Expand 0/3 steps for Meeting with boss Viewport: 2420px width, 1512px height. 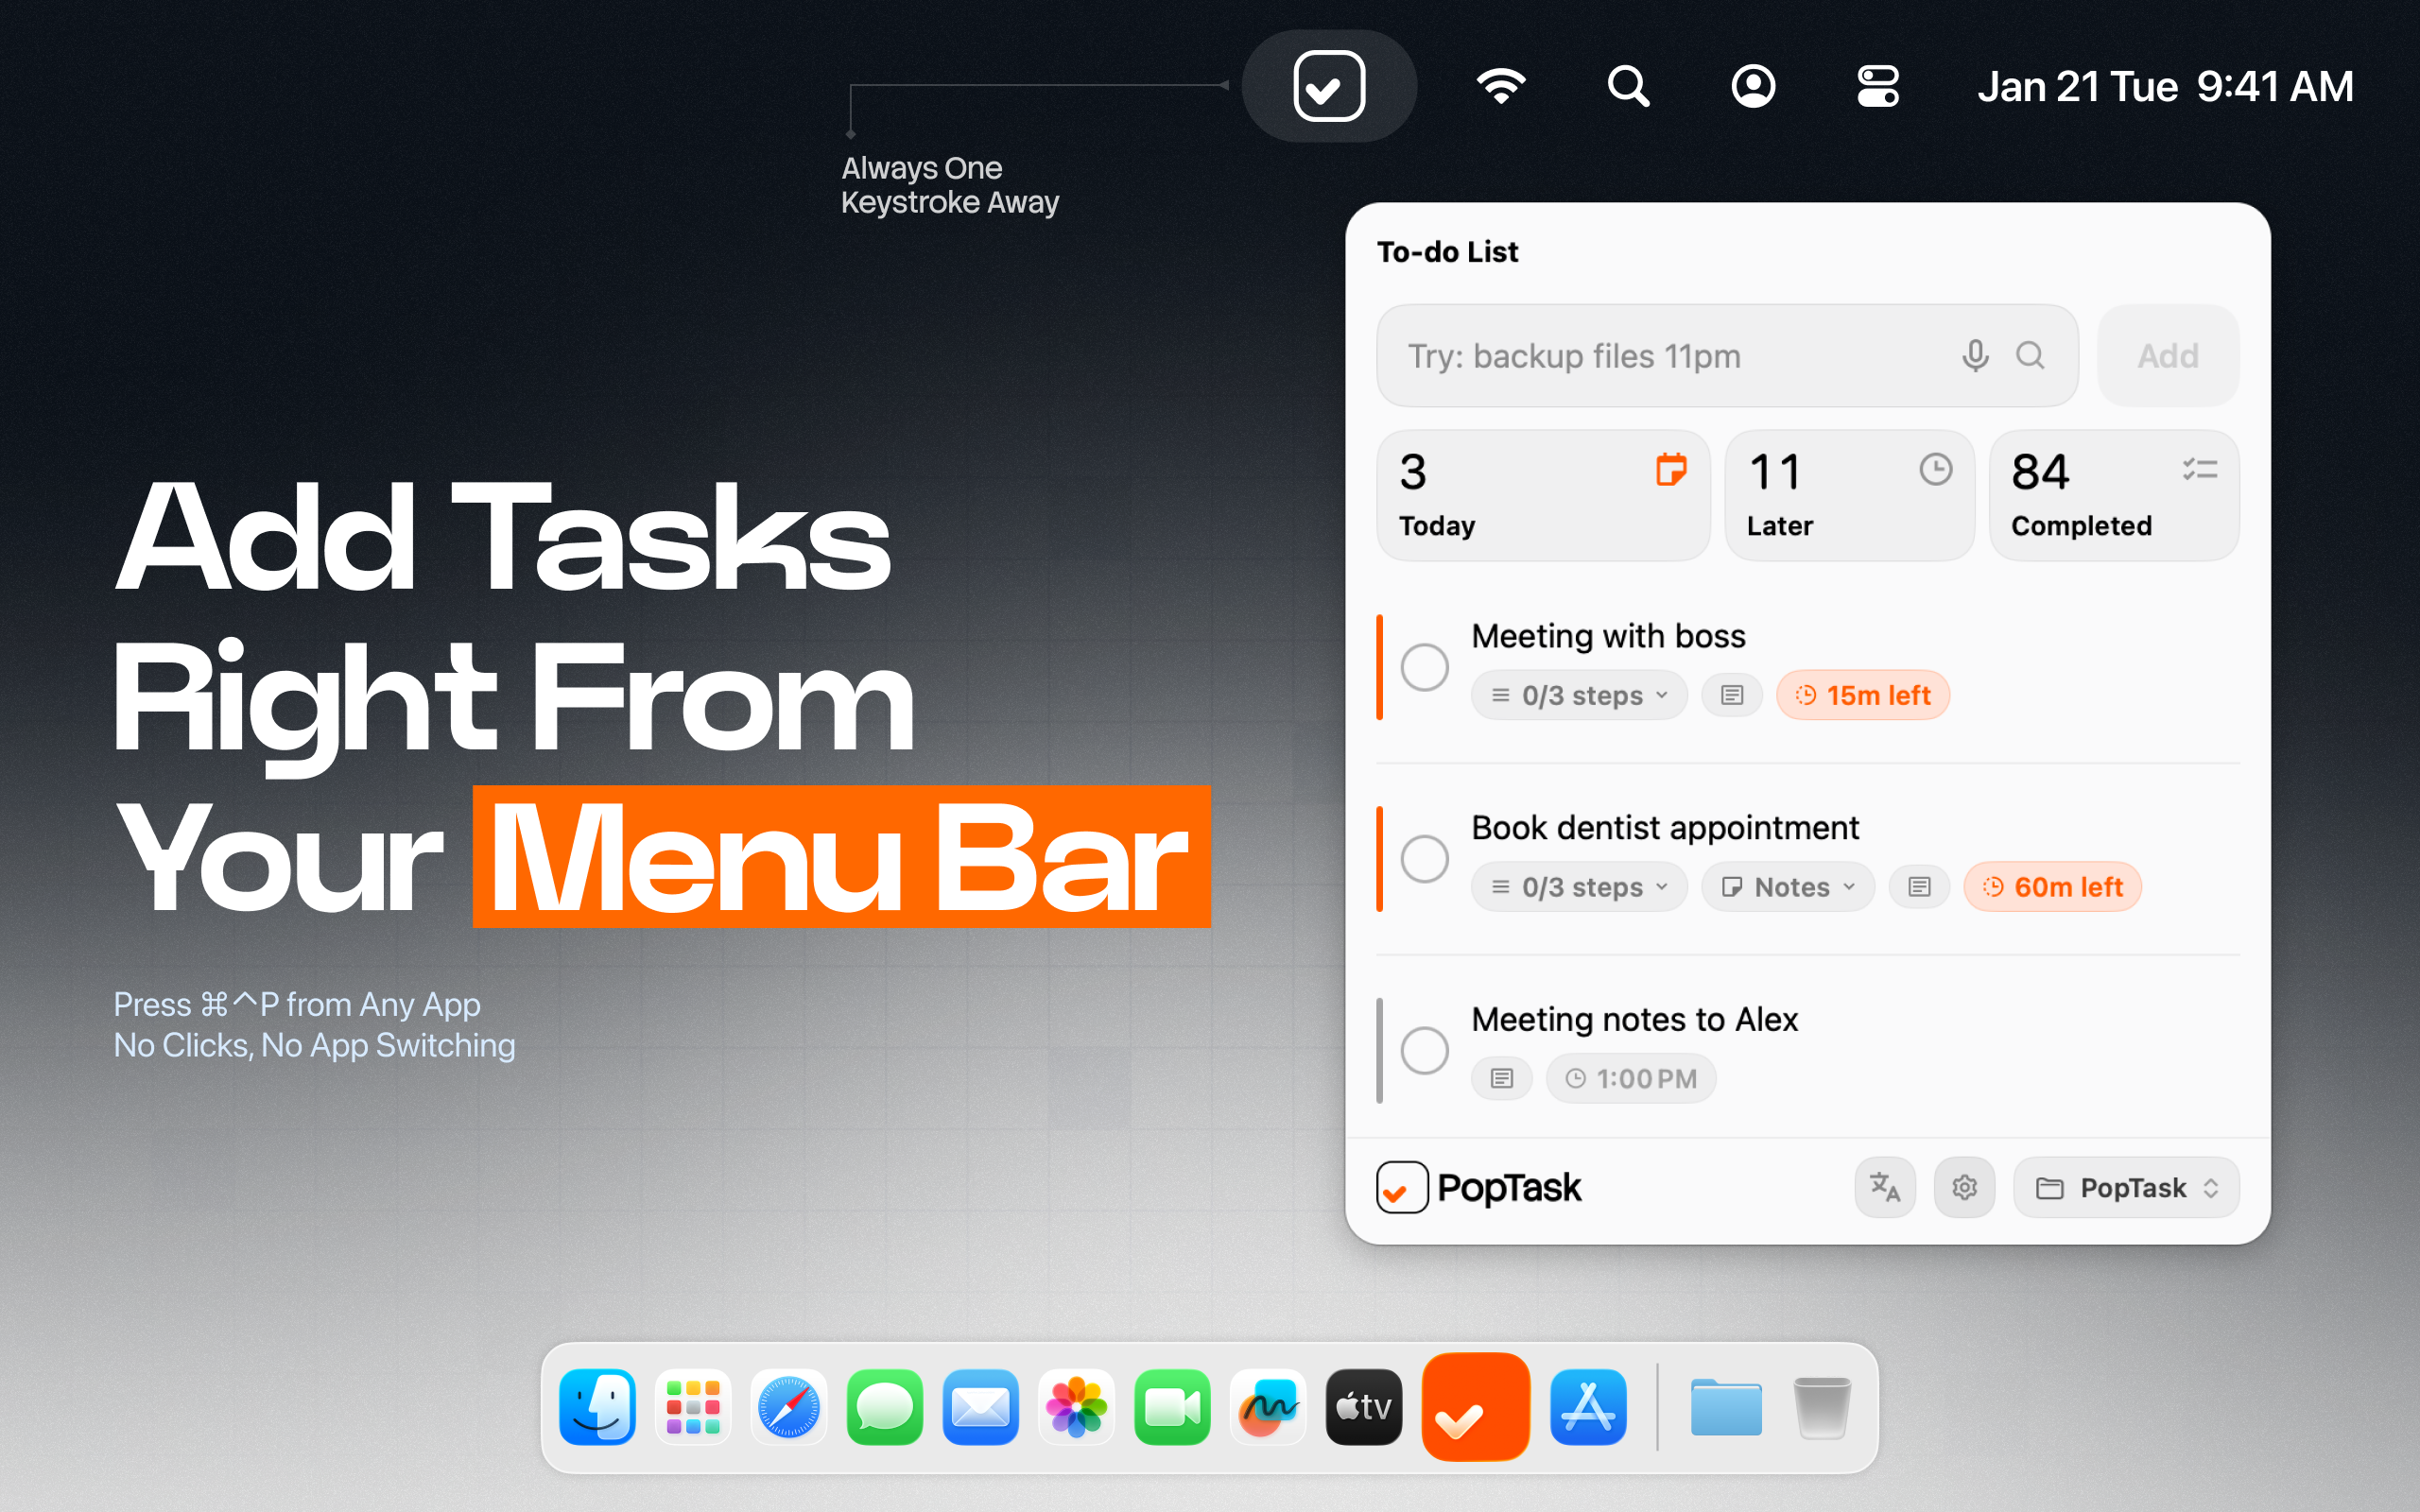(x=1579, y=695)
